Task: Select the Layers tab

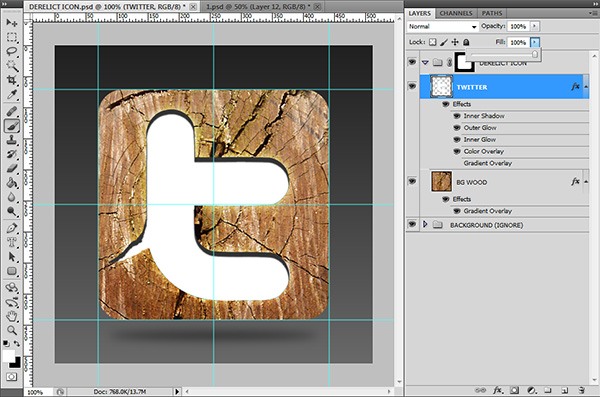Action: (x=420, y=13)
